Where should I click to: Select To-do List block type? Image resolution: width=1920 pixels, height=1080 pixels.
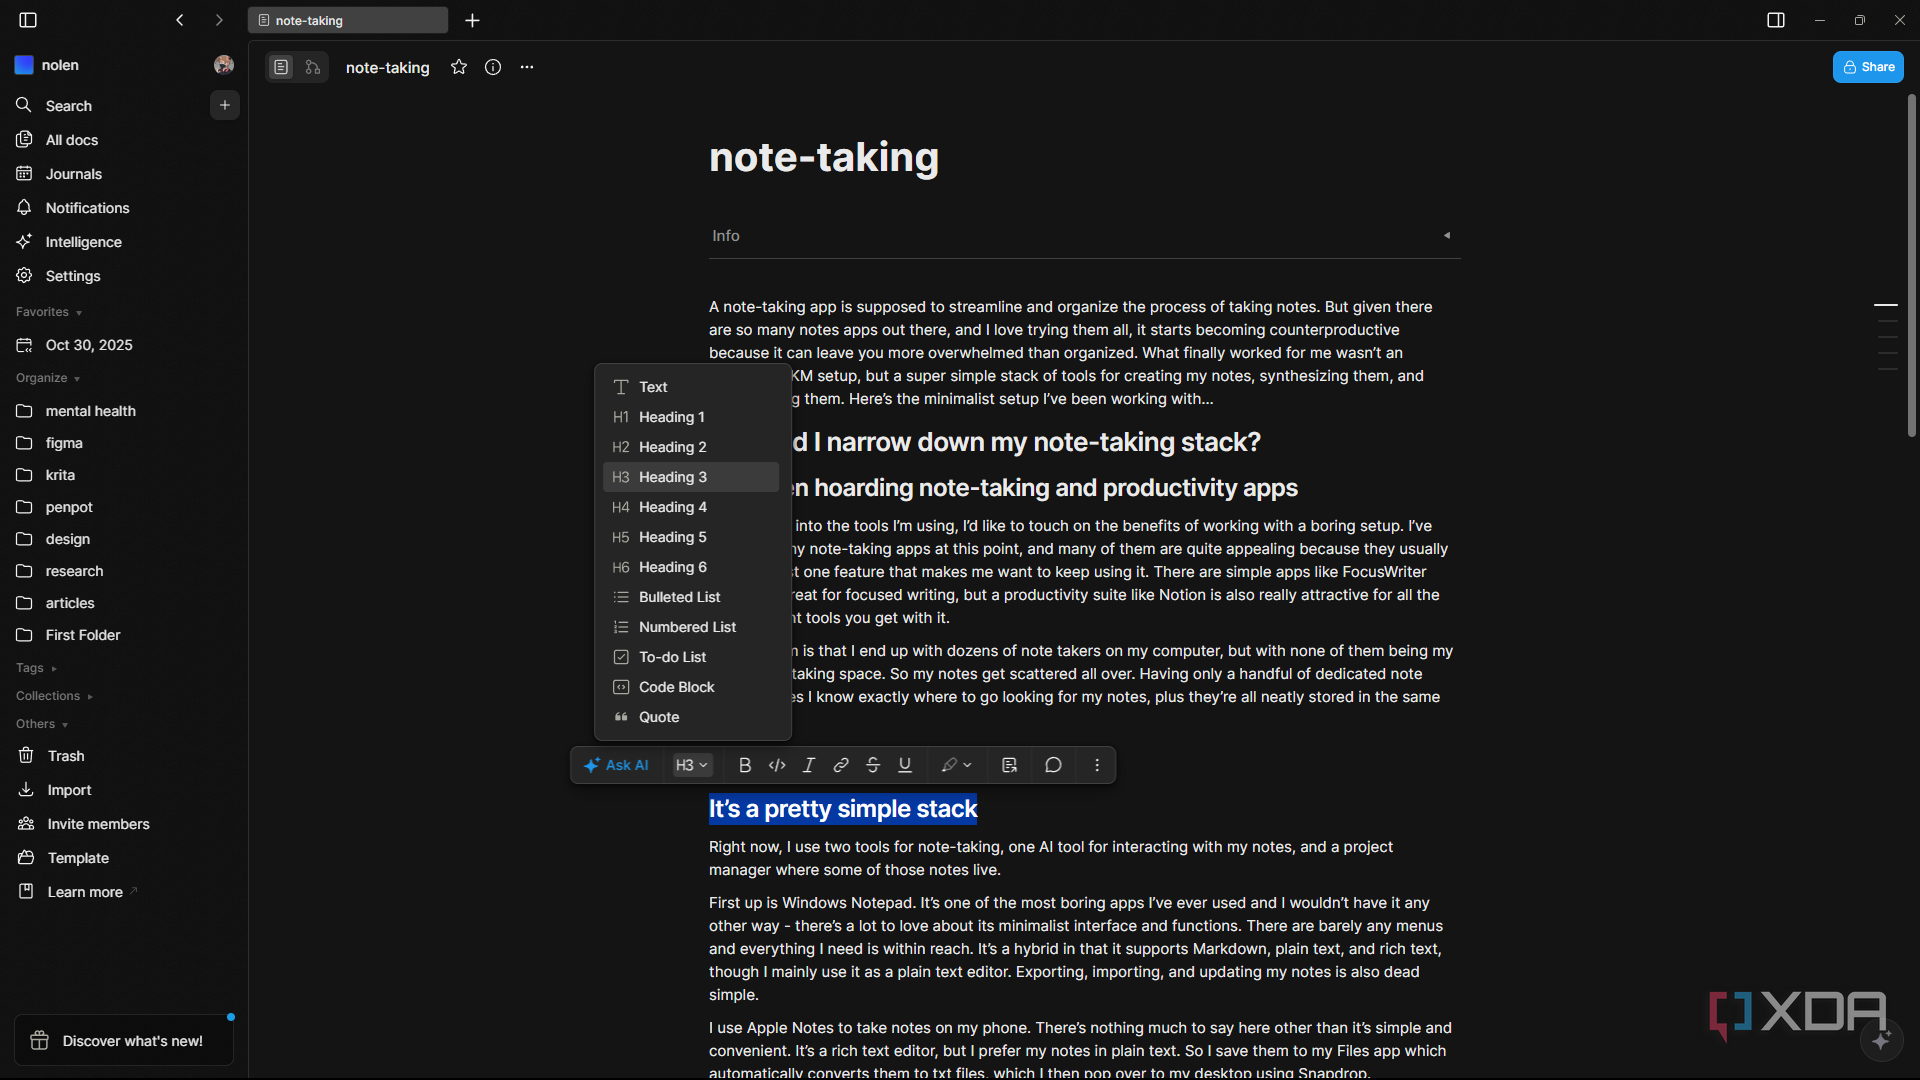tap(691, 657)
